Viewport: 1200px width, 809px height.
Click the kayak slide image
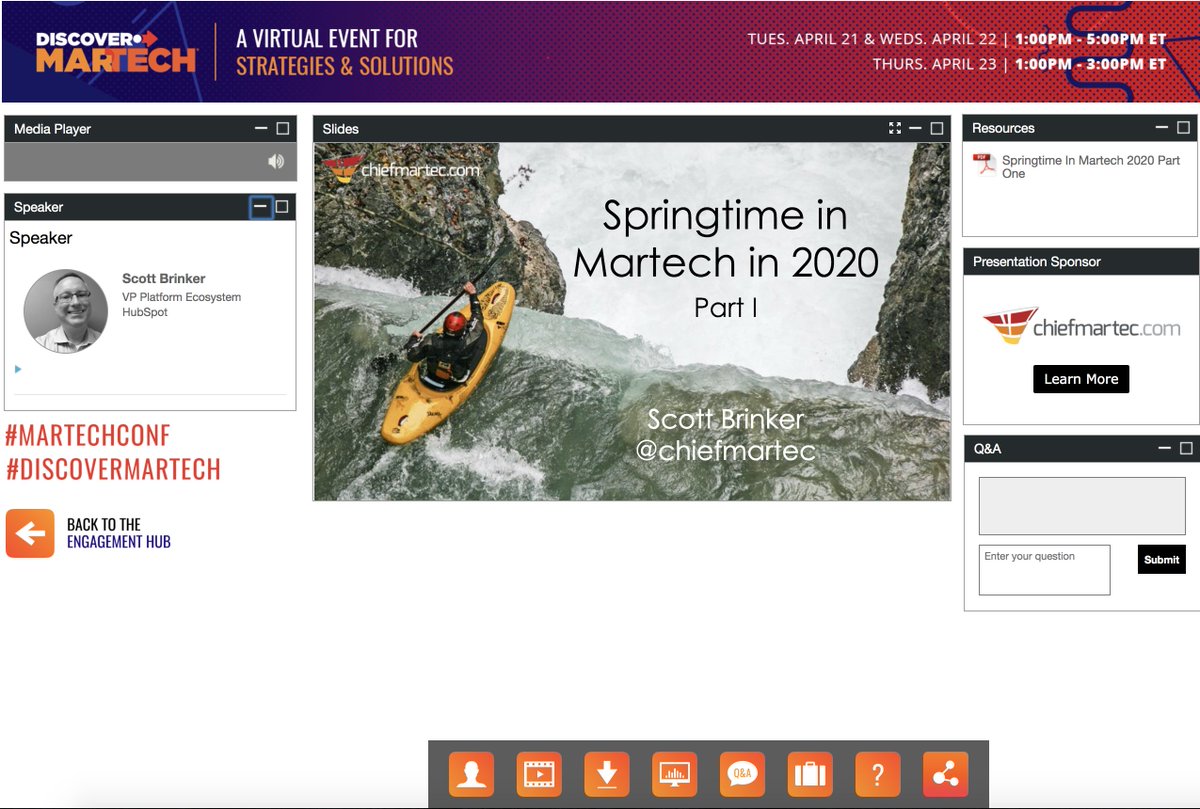[632, 321]
